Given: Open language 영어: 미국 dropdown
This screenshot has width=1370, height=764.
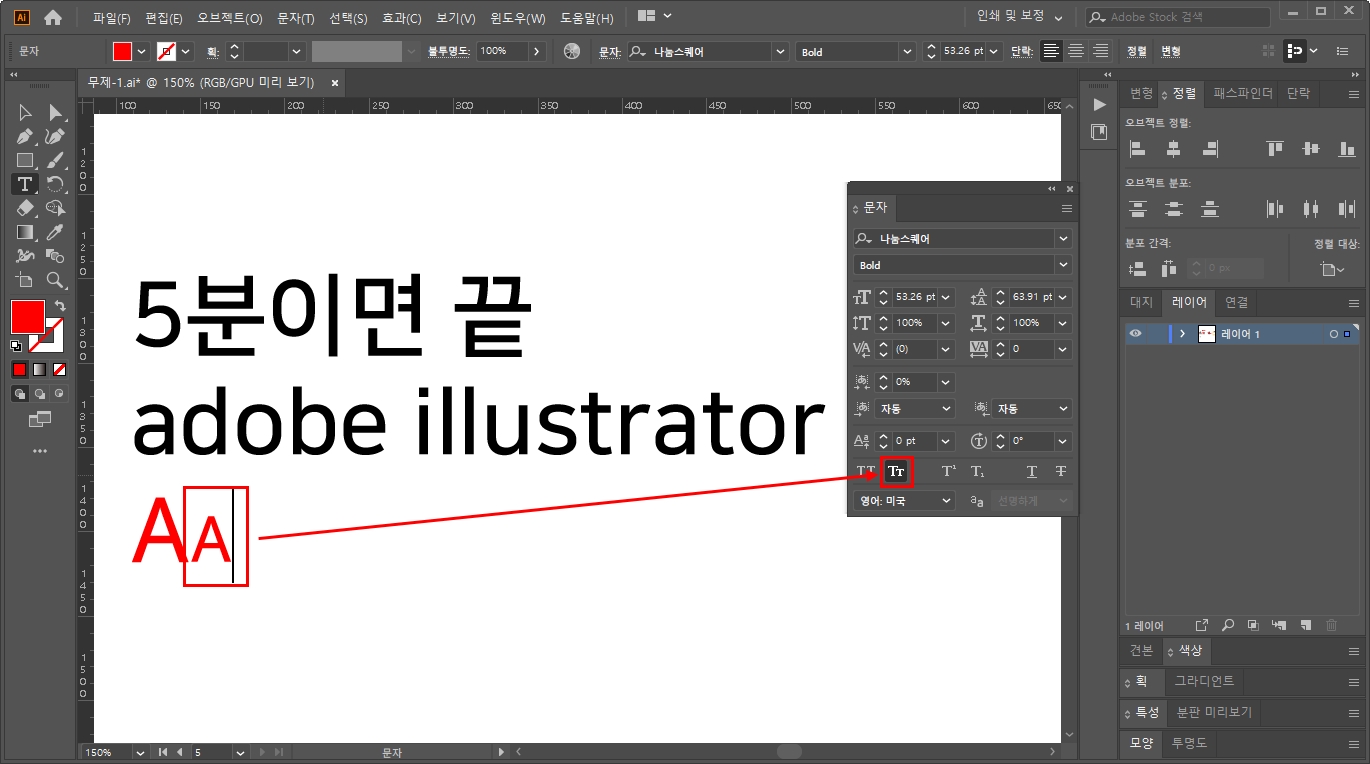Looking at the screenshot, I should click(x=906, y=501).
